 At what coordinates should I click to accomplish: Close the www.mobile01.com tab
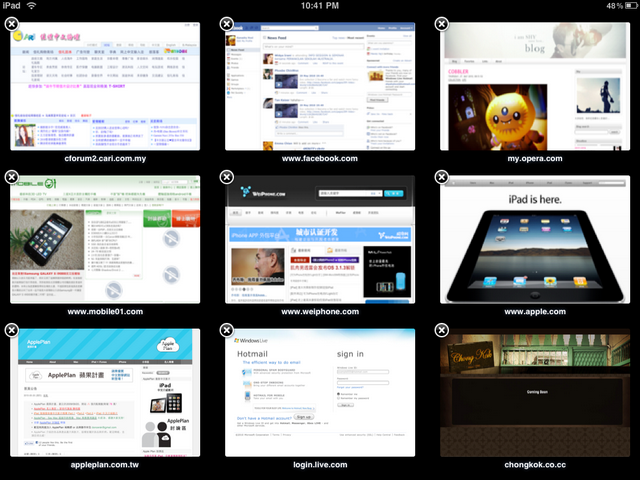pyautogui.click(x=12, y=177)
